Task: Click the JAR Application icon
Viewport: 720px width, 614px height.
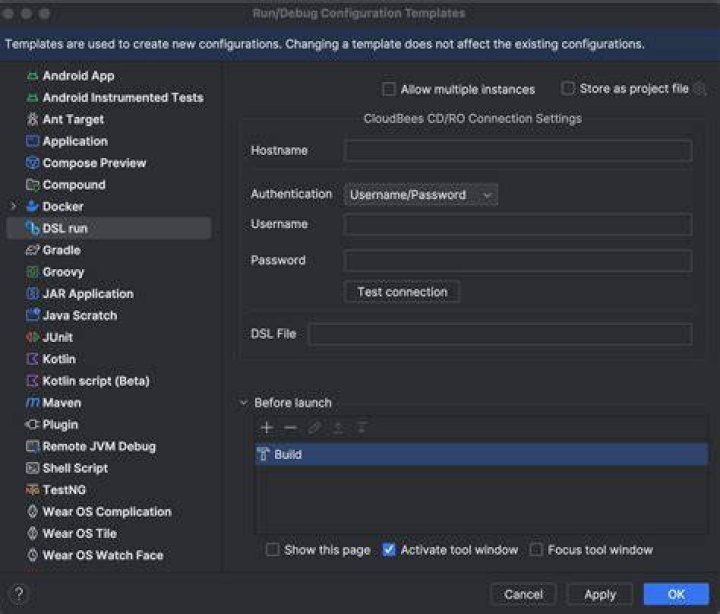Action: pyautogui.click(x=32, y=293)
